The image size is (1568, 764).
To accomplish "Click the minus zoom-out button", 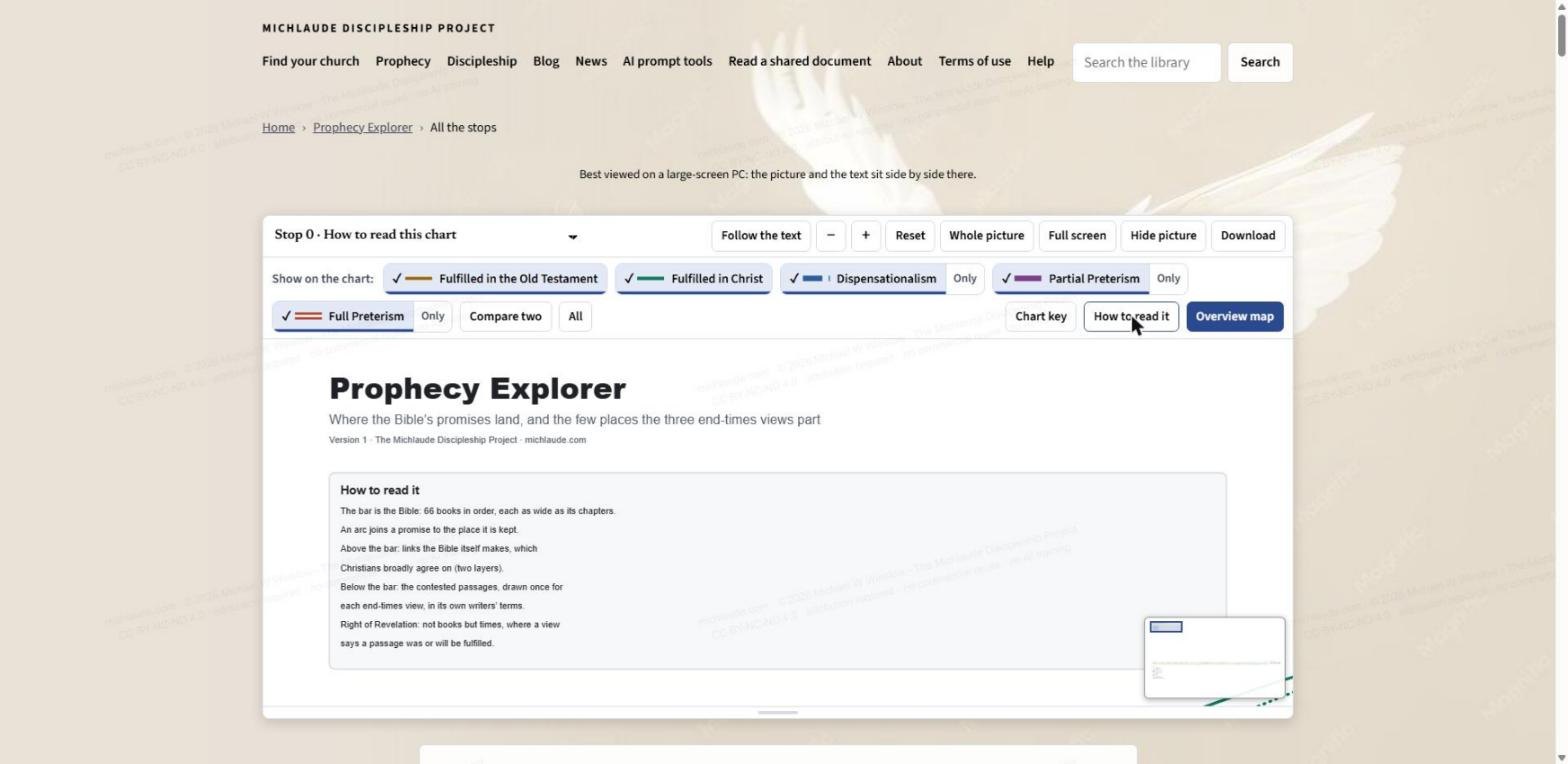I will (831, 236).
